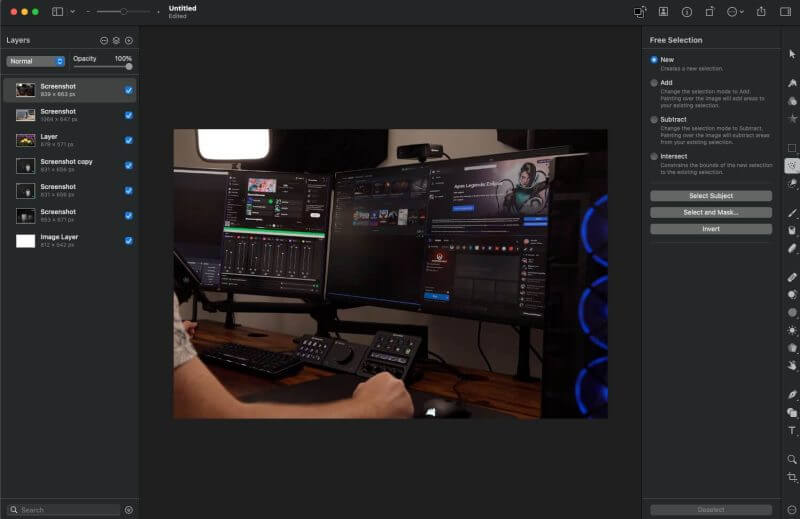Click the "Free Selection" panel heading

[x=676, y=40]
